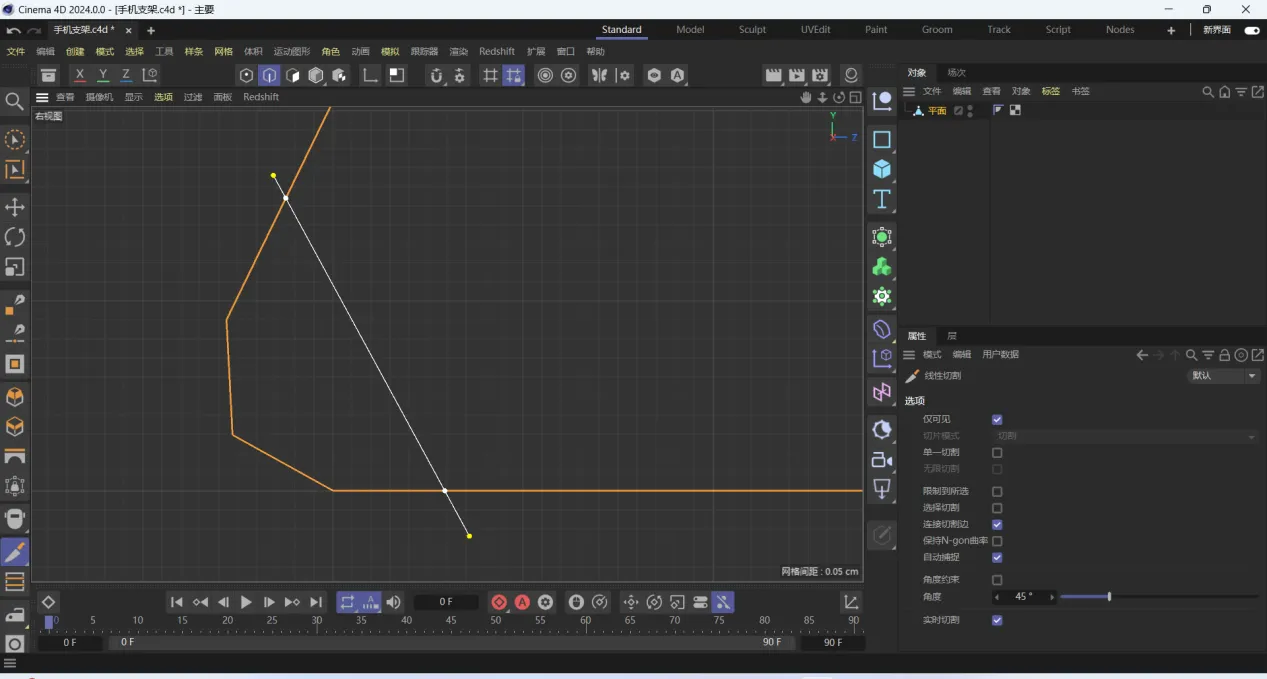Add a Text spline object
The image size is (1267, 679).
[882, 199]
